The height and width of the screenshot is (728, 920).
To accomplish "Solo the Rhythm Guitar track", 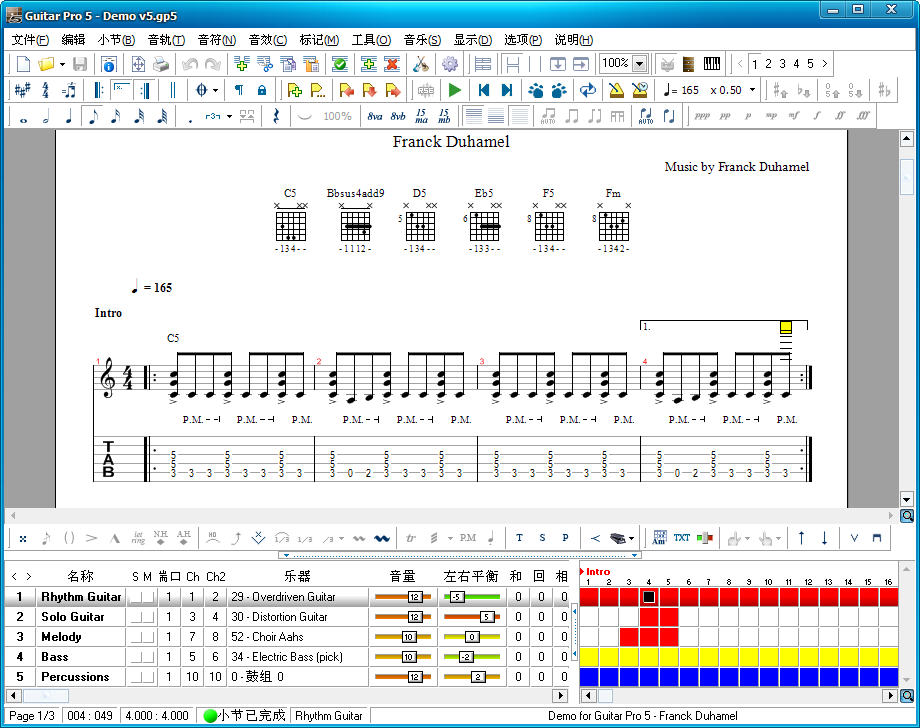I will coord(136,597).
